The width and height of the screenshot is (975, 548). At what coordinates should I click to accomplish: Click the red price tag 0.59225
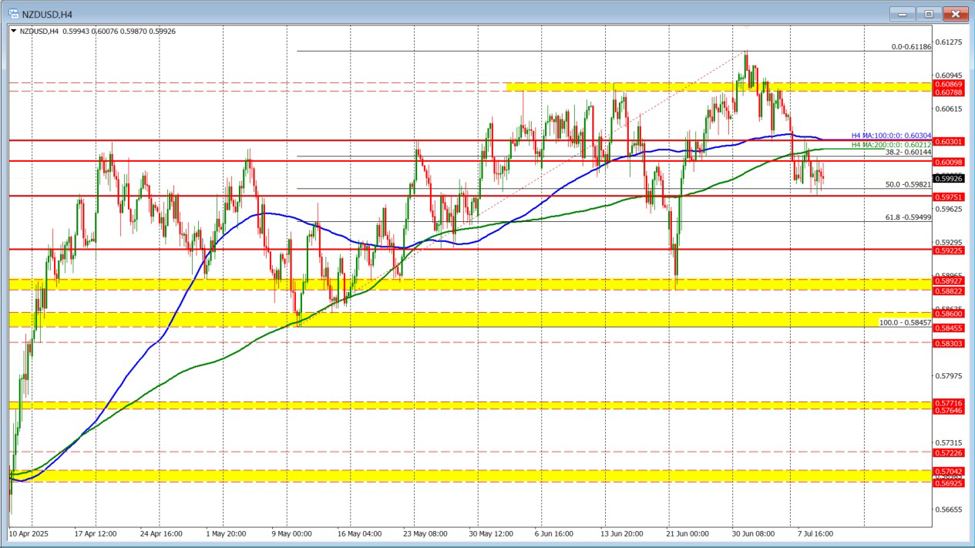[949, 251]
